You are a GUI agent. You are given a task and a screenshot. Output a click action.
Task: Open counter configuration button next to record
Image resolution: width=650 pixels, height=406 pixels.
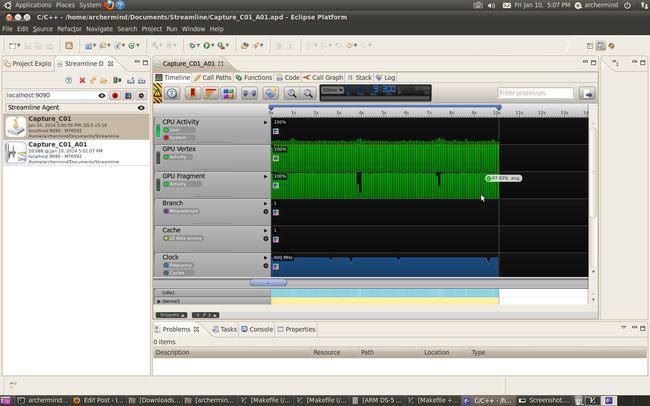(128, 95)
